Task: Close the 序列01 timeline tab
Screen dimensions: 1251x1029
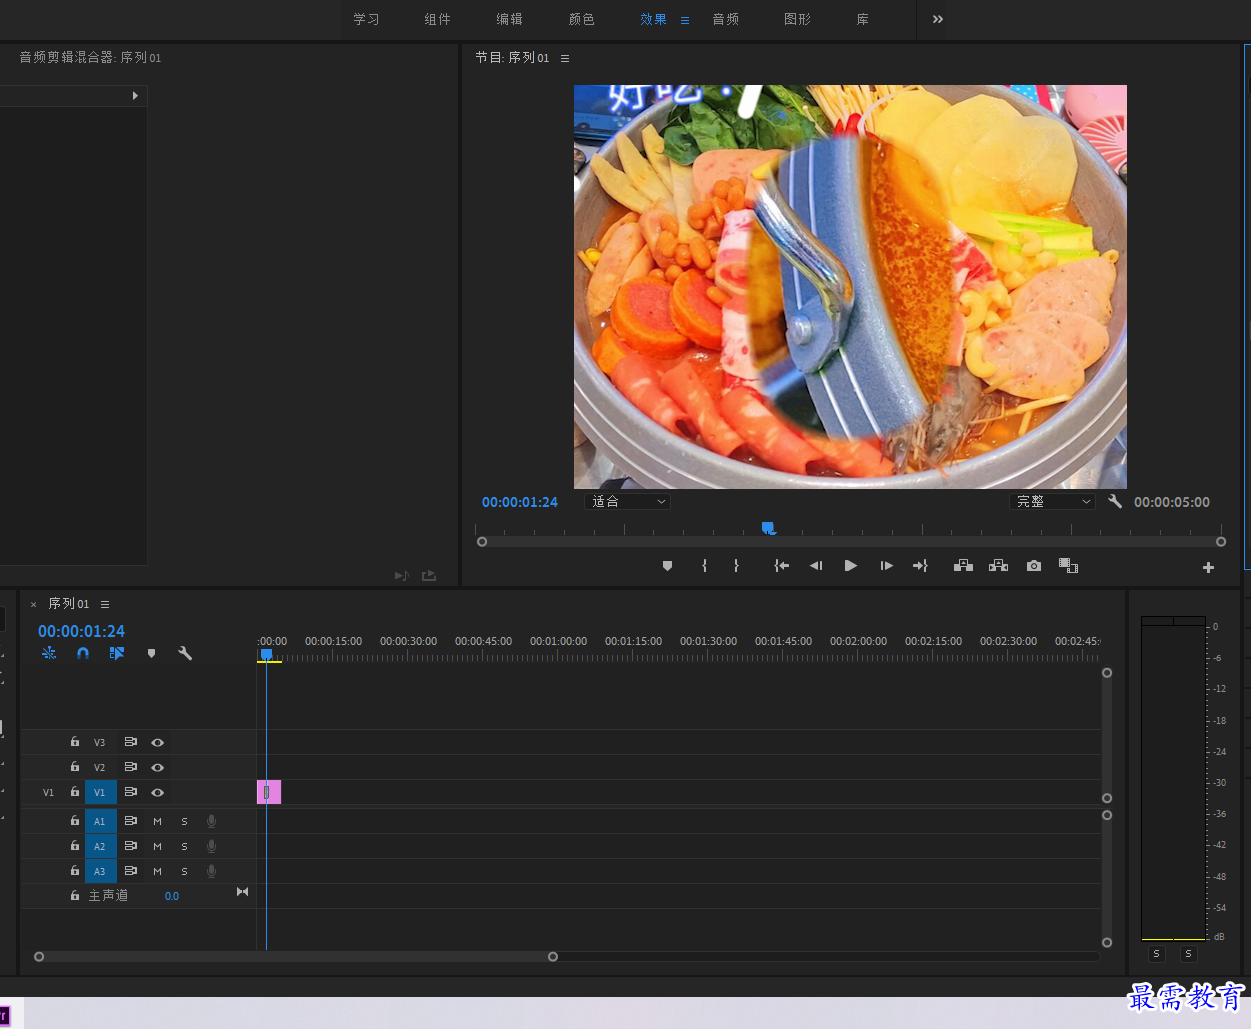Action: [33, 604]
